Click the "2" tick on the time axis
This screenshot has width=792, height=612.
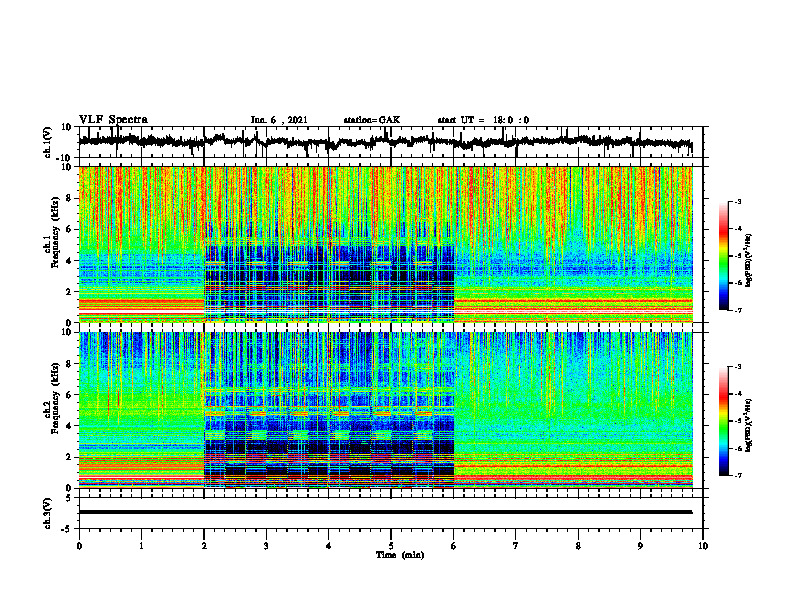pyautogui.click(x=204, y=546)
